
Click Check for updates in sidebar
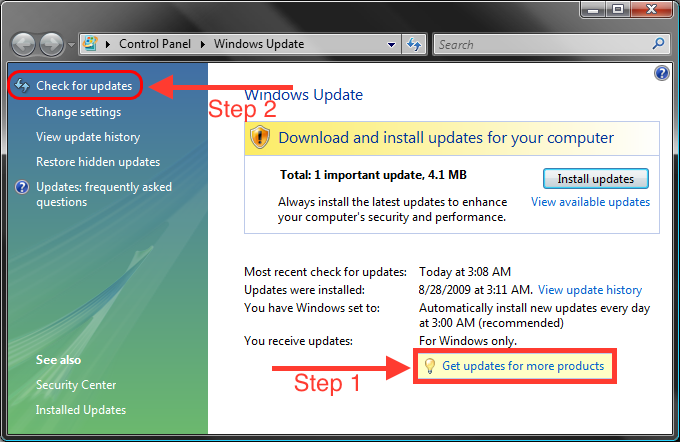pyautogui.click(x=83, y=86)
